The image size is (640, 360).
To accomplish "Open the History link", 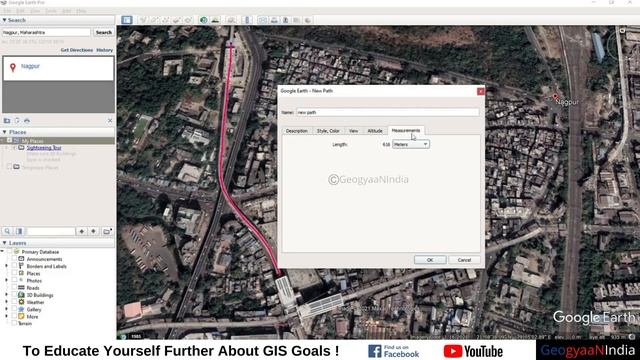I will pos(104,50).
